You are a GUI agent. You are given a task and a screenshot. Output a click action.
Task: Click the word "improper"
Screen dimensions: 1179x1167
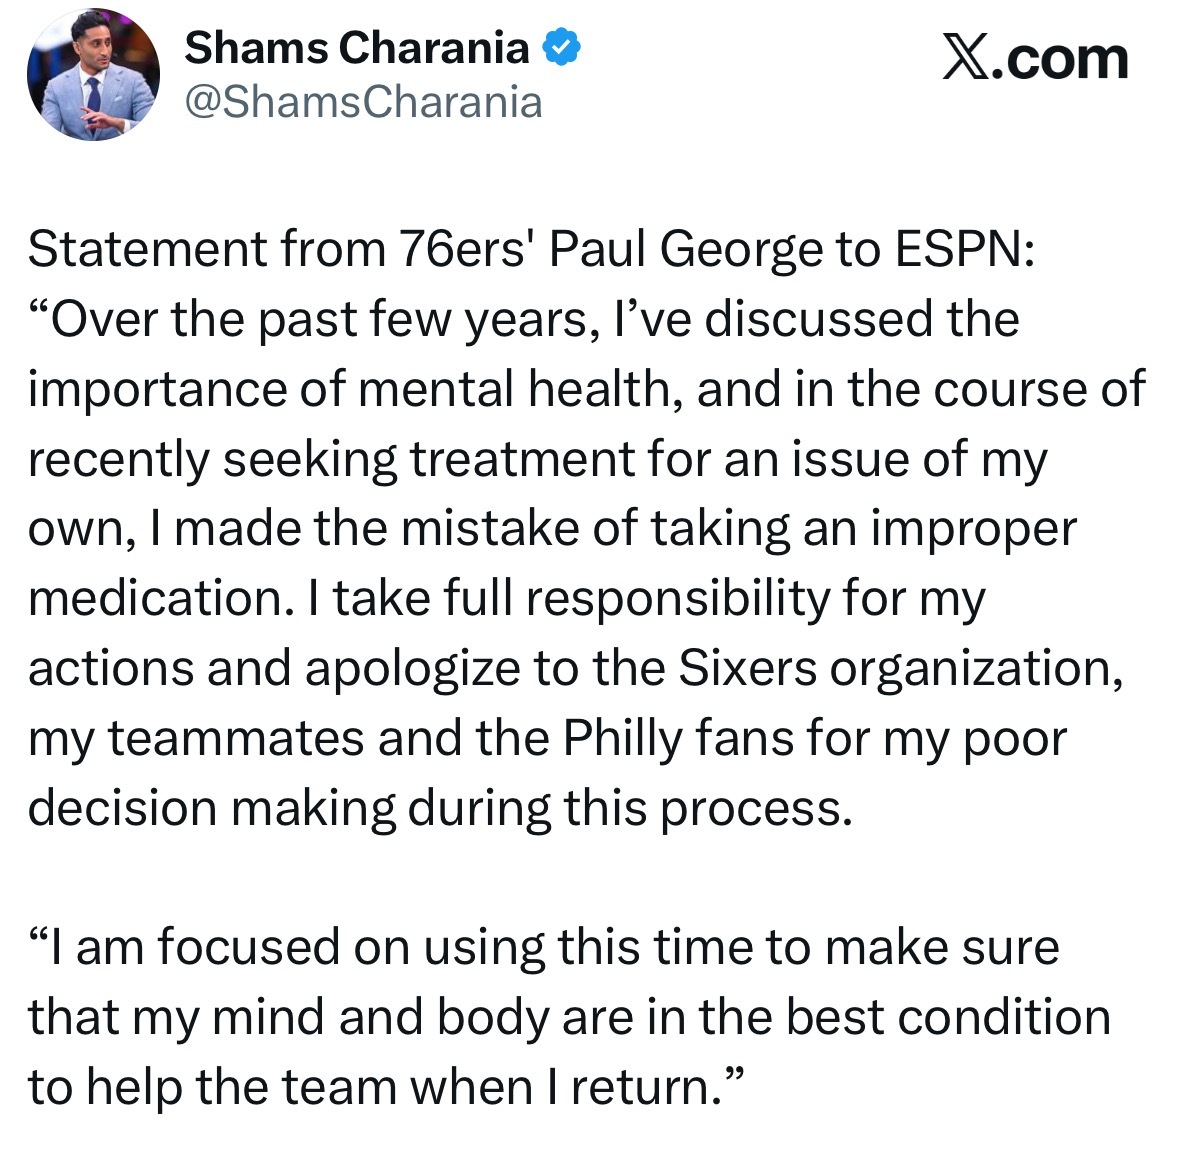(974, 531)
